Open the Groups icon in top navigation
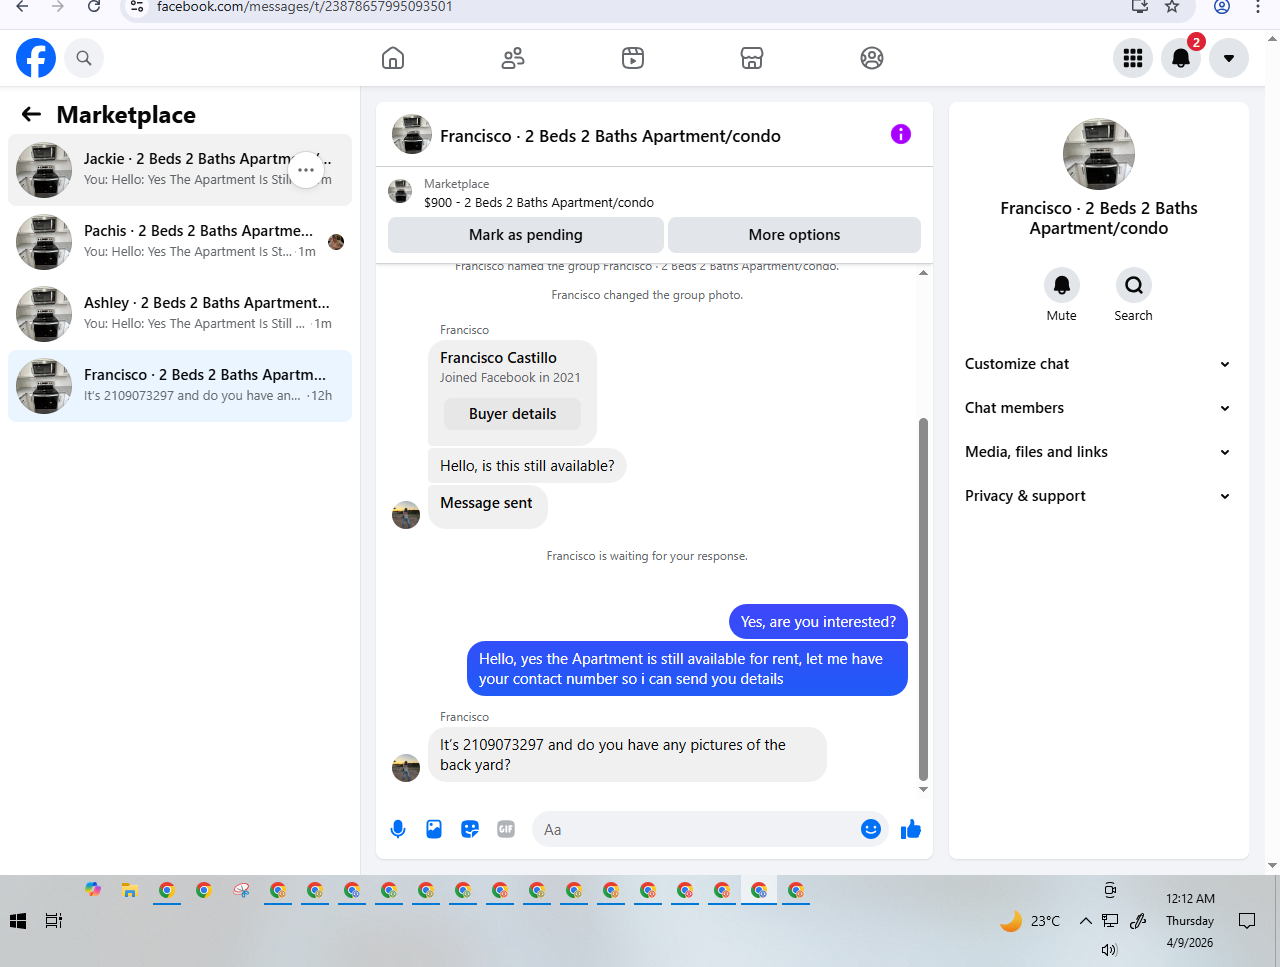The height and width of the screenshot is (967, 1280). coord(872,58)
